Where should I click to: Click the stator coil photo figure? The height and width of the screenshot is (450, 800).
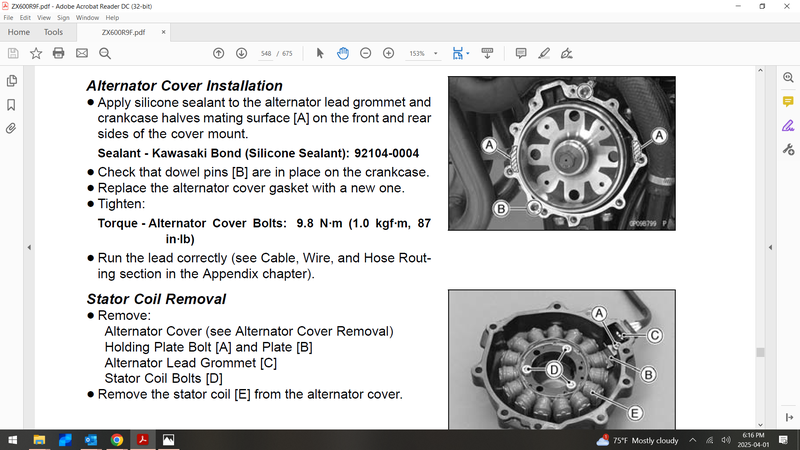point(562,360)
